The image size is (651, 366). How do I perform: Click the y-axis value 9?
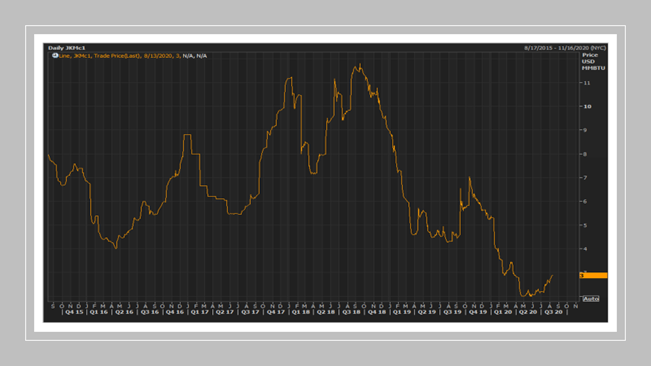[585, 130]
